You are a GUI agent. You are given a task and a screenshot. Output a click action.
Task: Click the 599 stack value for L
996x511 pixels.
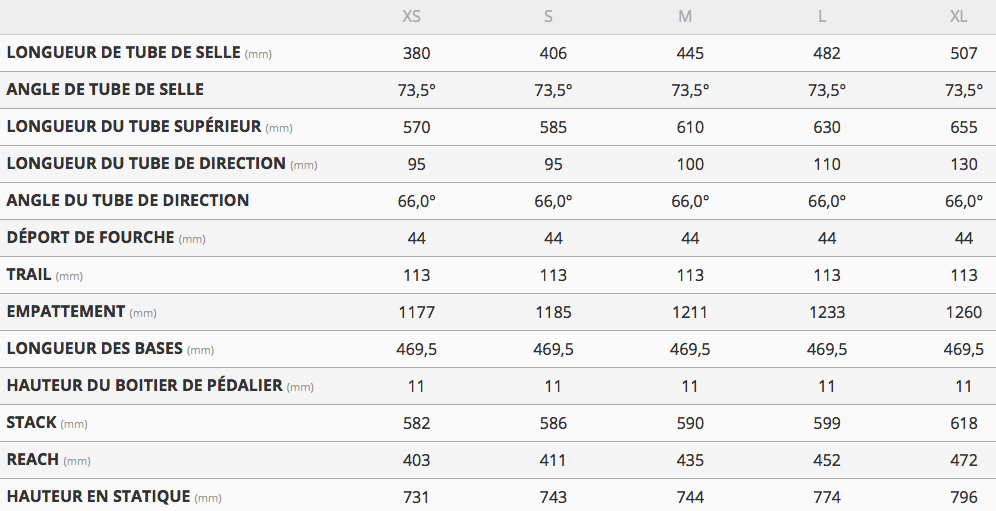[x=827, y=423]
